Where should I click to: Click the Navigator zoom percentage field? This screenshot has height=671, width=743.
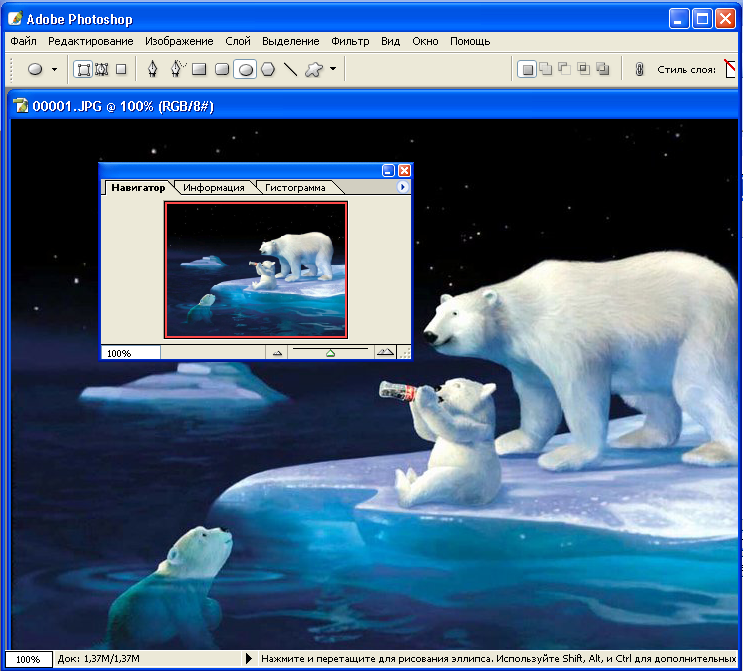click(x=130, y=353)
